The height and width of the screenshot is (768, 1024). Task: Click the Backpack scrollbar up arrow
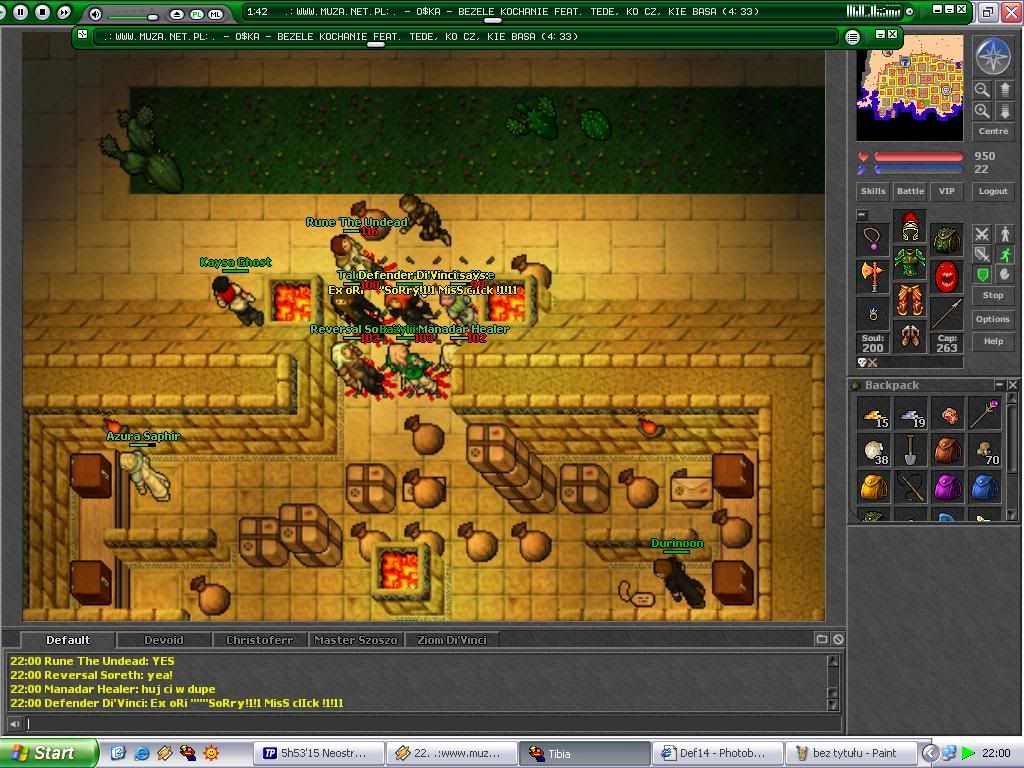coord(1012,398)
